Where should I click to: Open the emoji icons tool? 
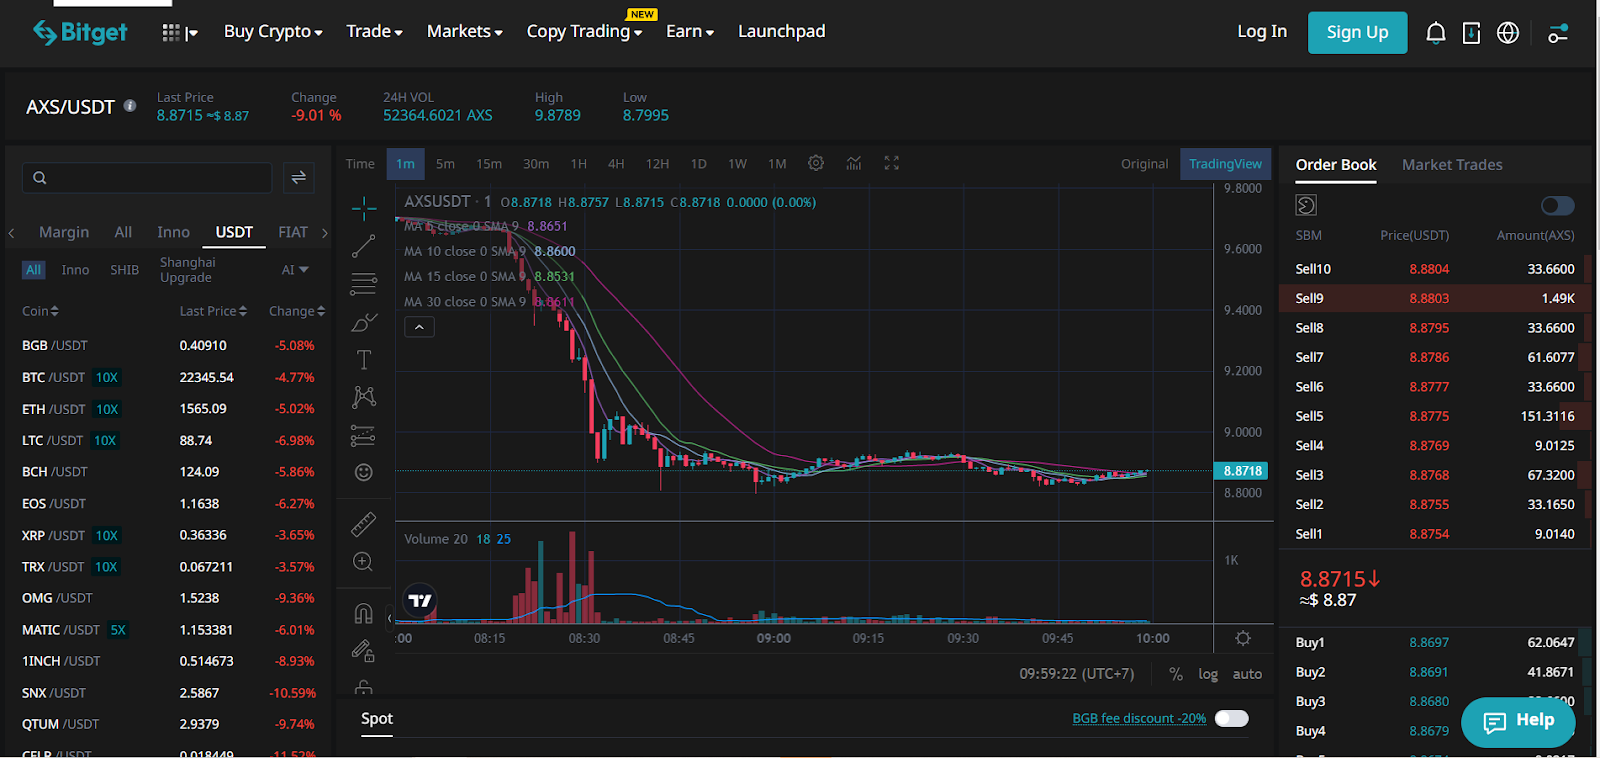pyautogui.click(x=364, y=472)
